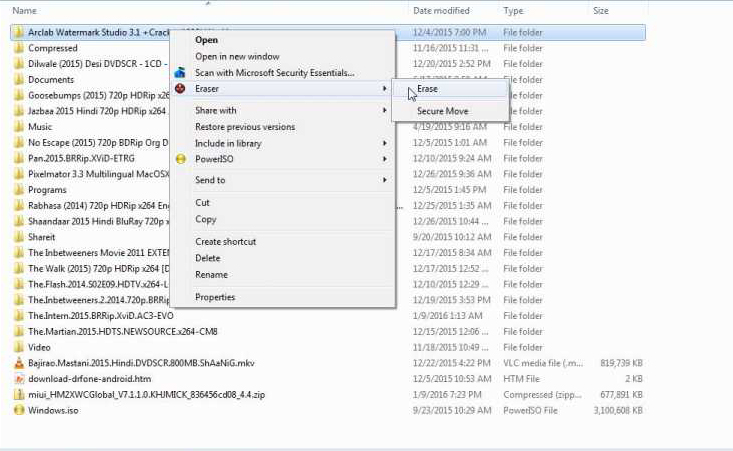Click the Goosebumps (2015) folder icon
Screen dimensions: 733x451
[x=19, y=95]
